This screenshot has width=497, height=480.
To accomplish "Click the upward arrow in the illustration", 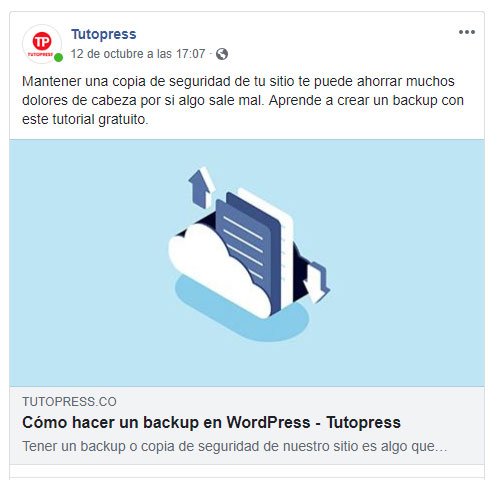I will (x=202, y=187).
